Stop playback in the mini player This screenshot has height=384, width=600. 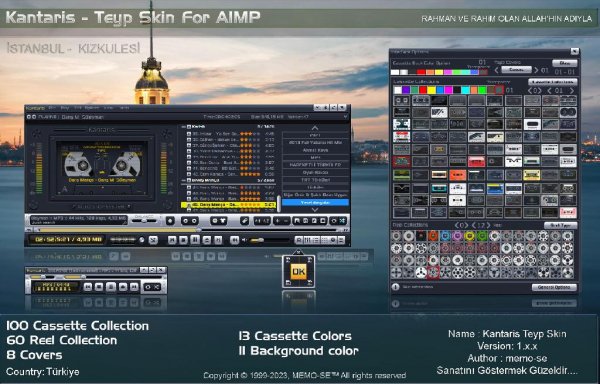tap(99, 286)
